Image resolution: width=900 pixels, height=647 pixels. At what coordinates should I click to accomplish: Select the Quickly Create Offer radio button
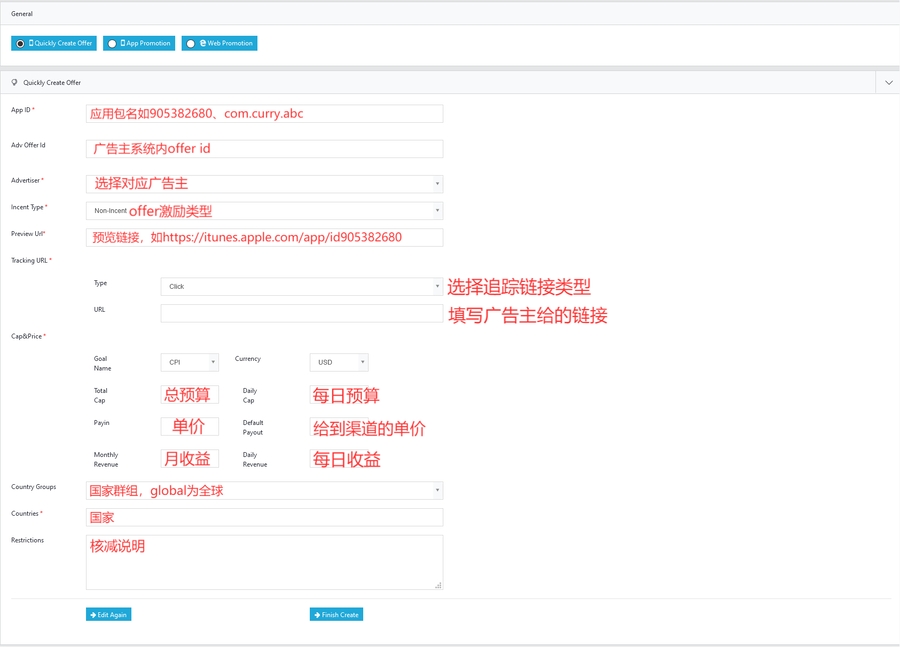point(20,44)
